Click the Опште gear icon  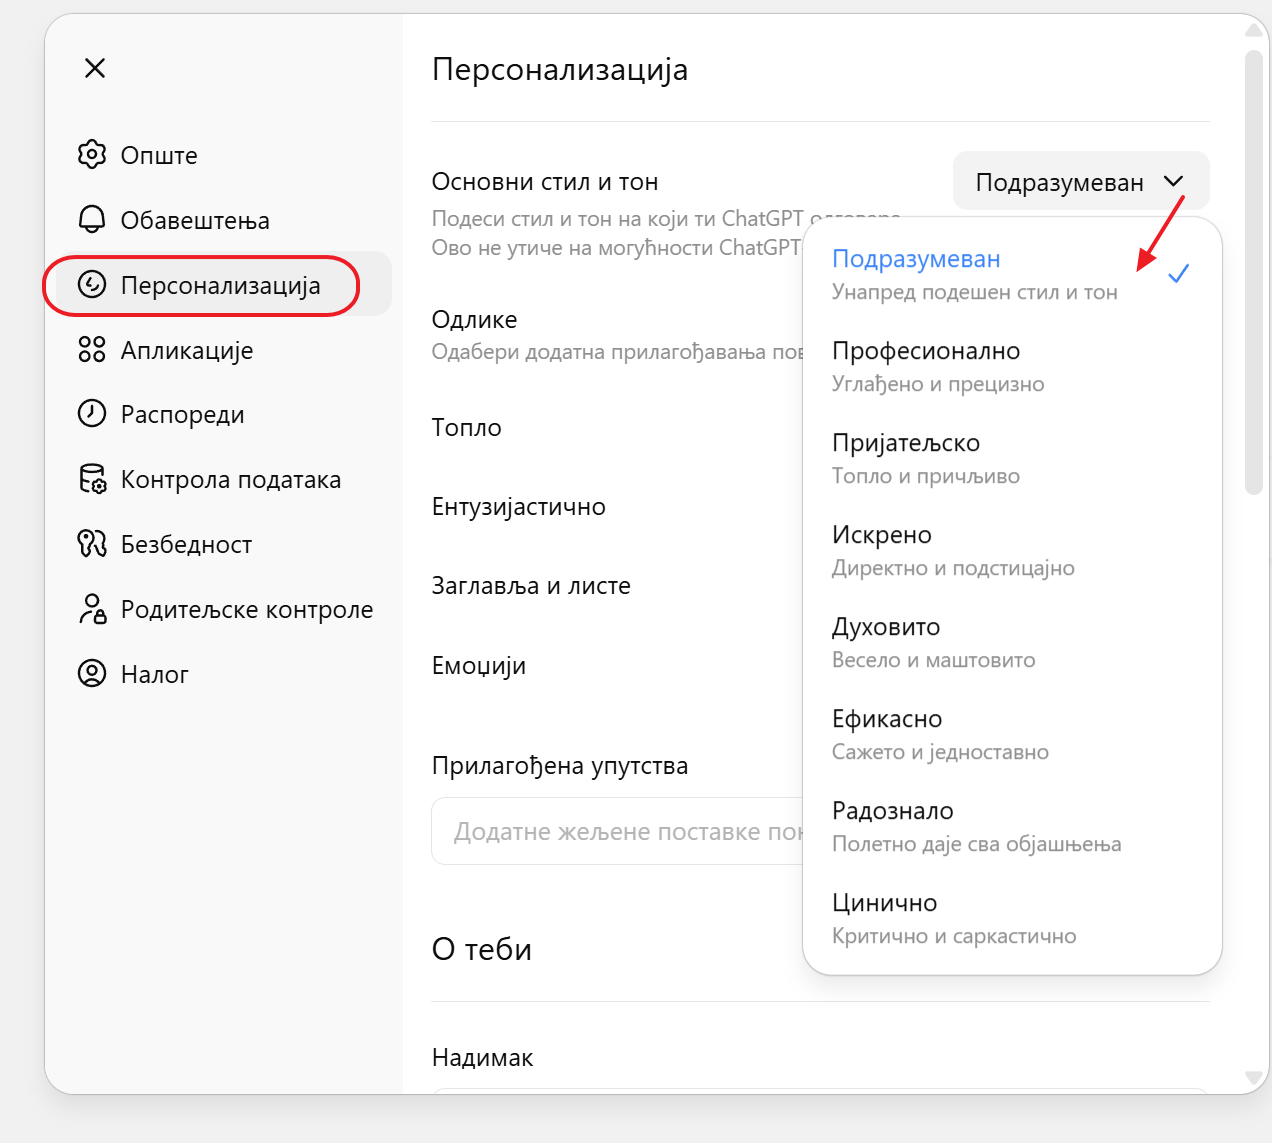point(92,155)
